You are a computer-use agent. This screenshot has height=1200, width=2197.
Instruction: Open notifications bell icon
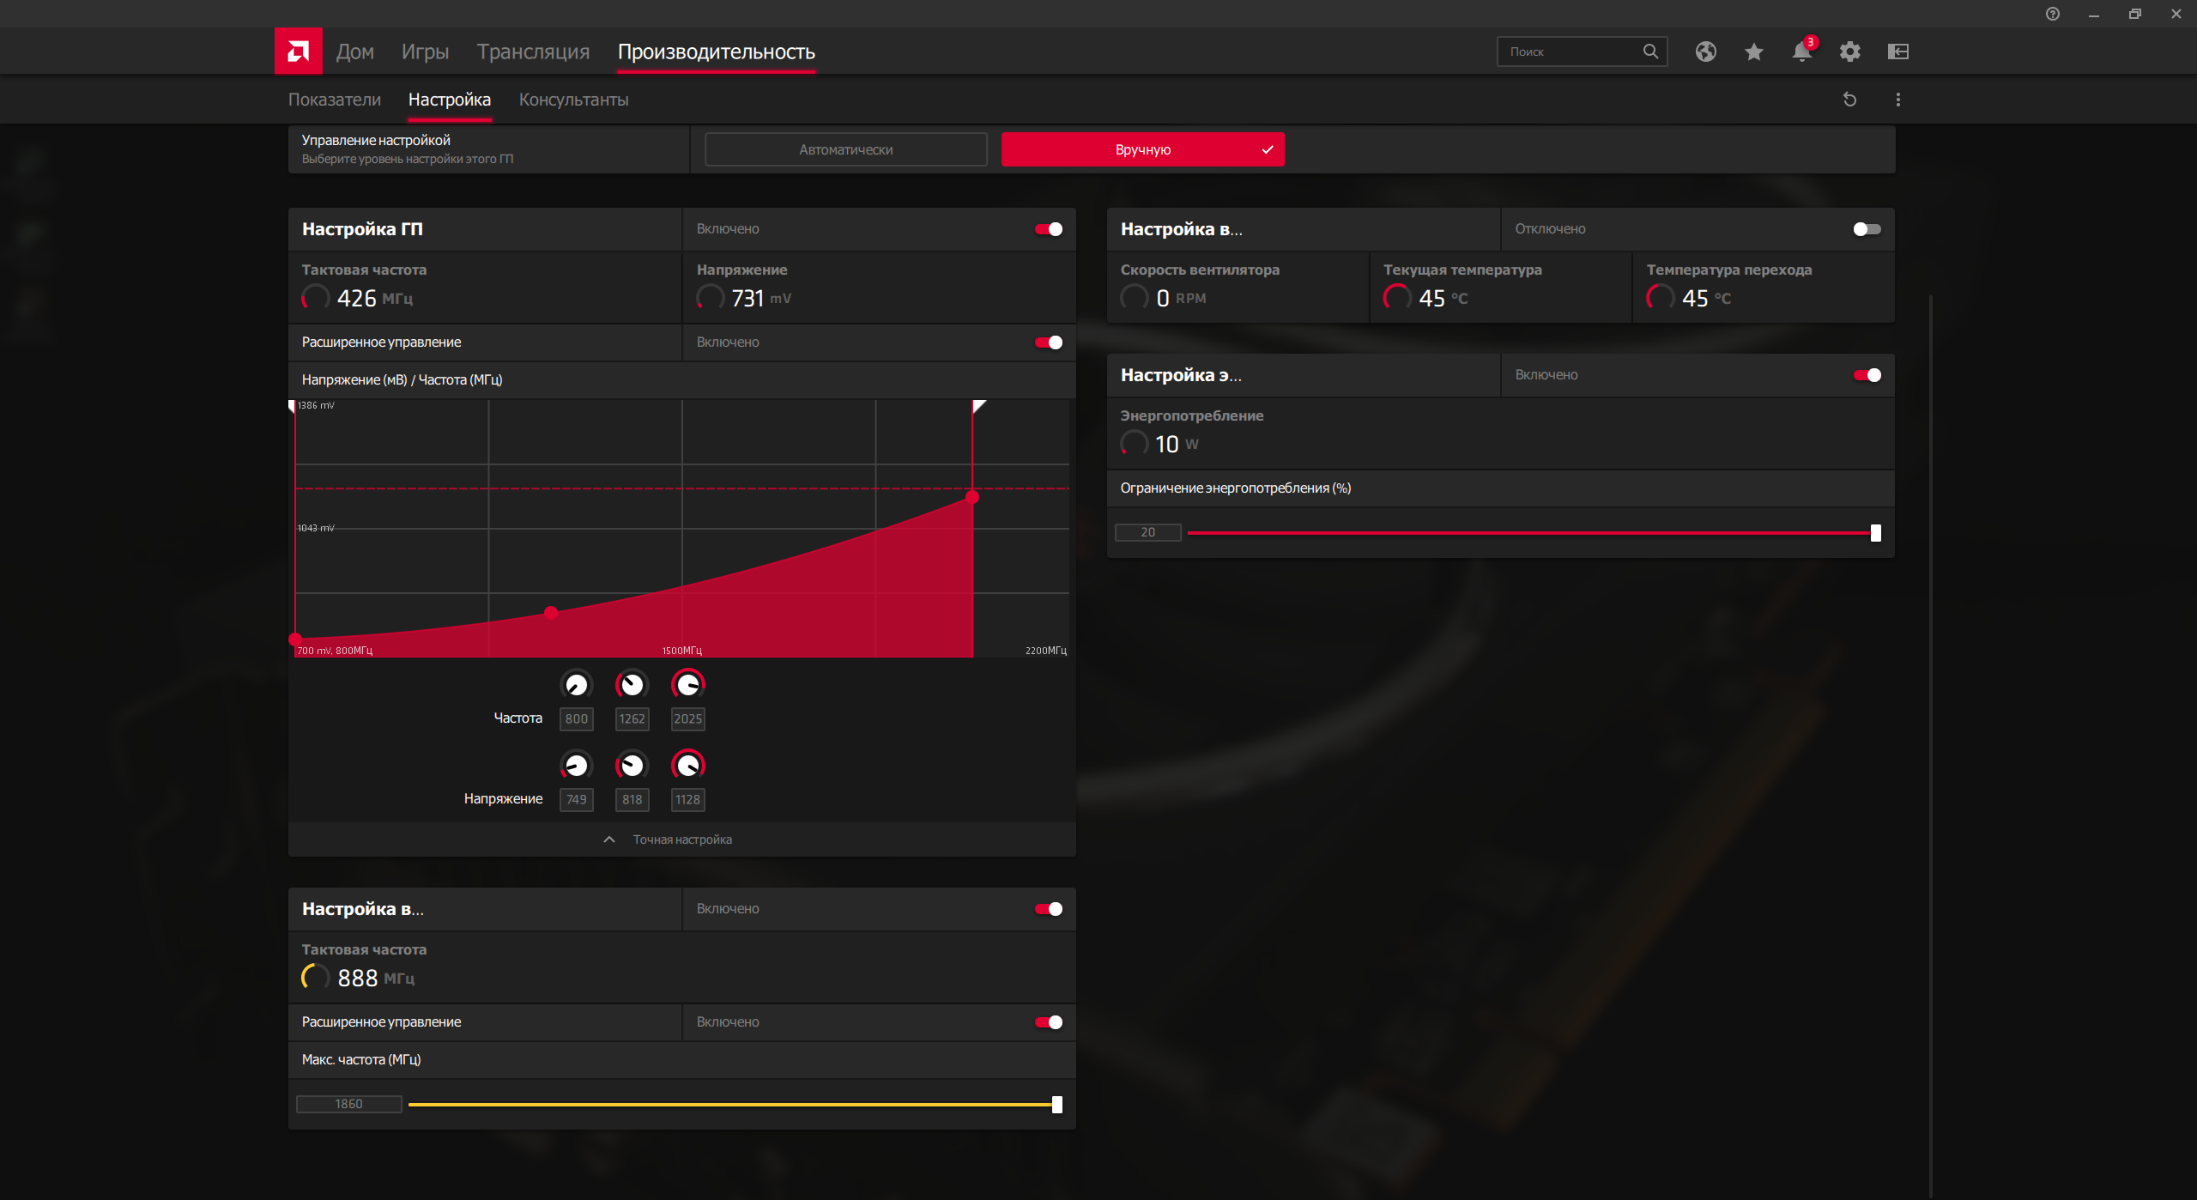pos(1801,52)
